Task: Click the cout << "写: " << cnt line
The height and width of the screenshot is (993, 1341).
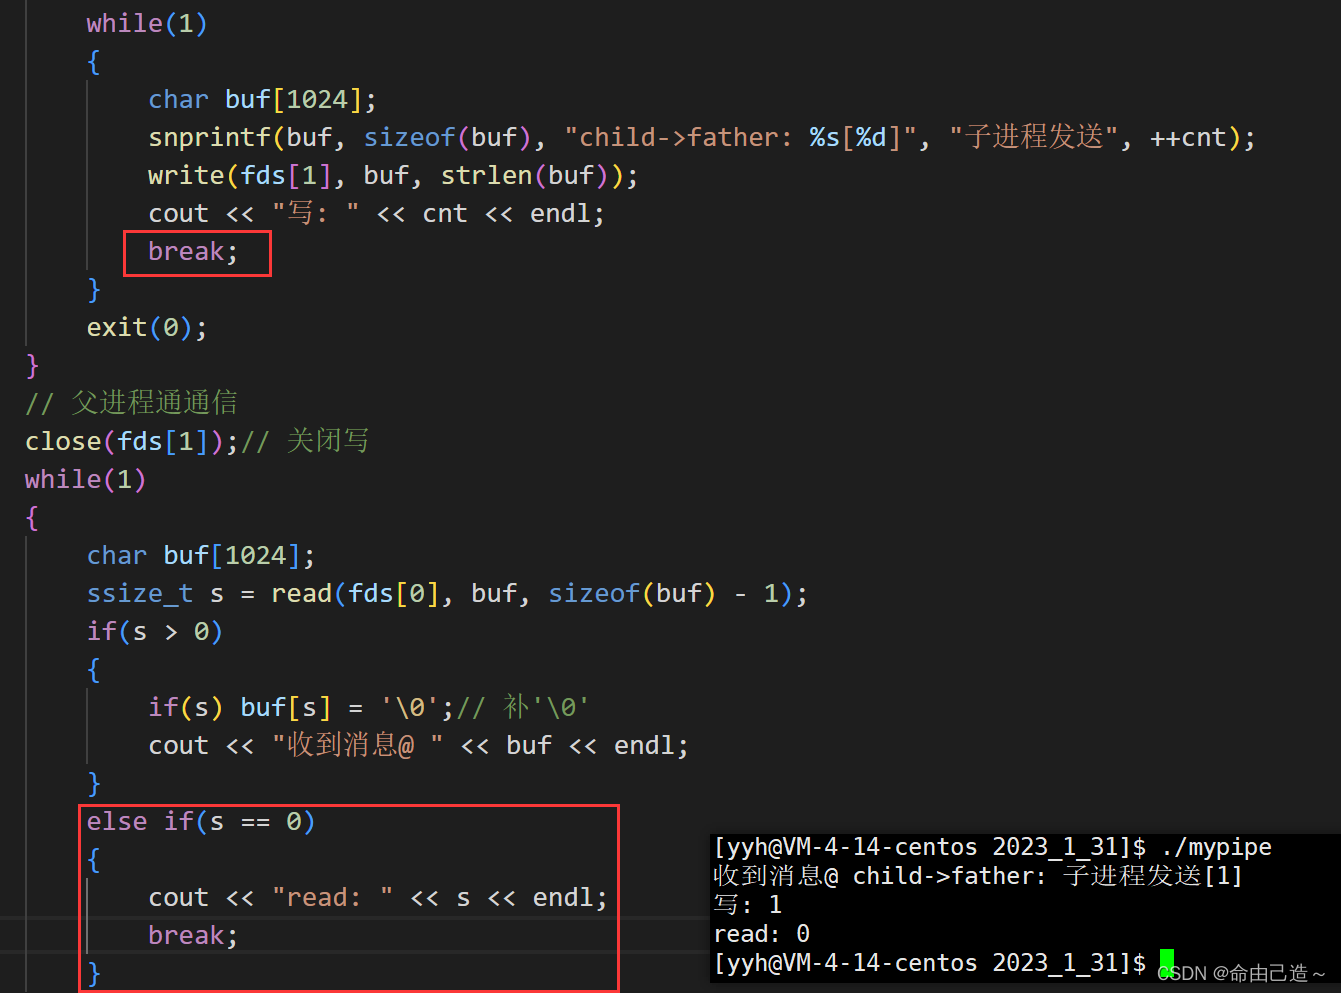Action: (x=376, y=213)
